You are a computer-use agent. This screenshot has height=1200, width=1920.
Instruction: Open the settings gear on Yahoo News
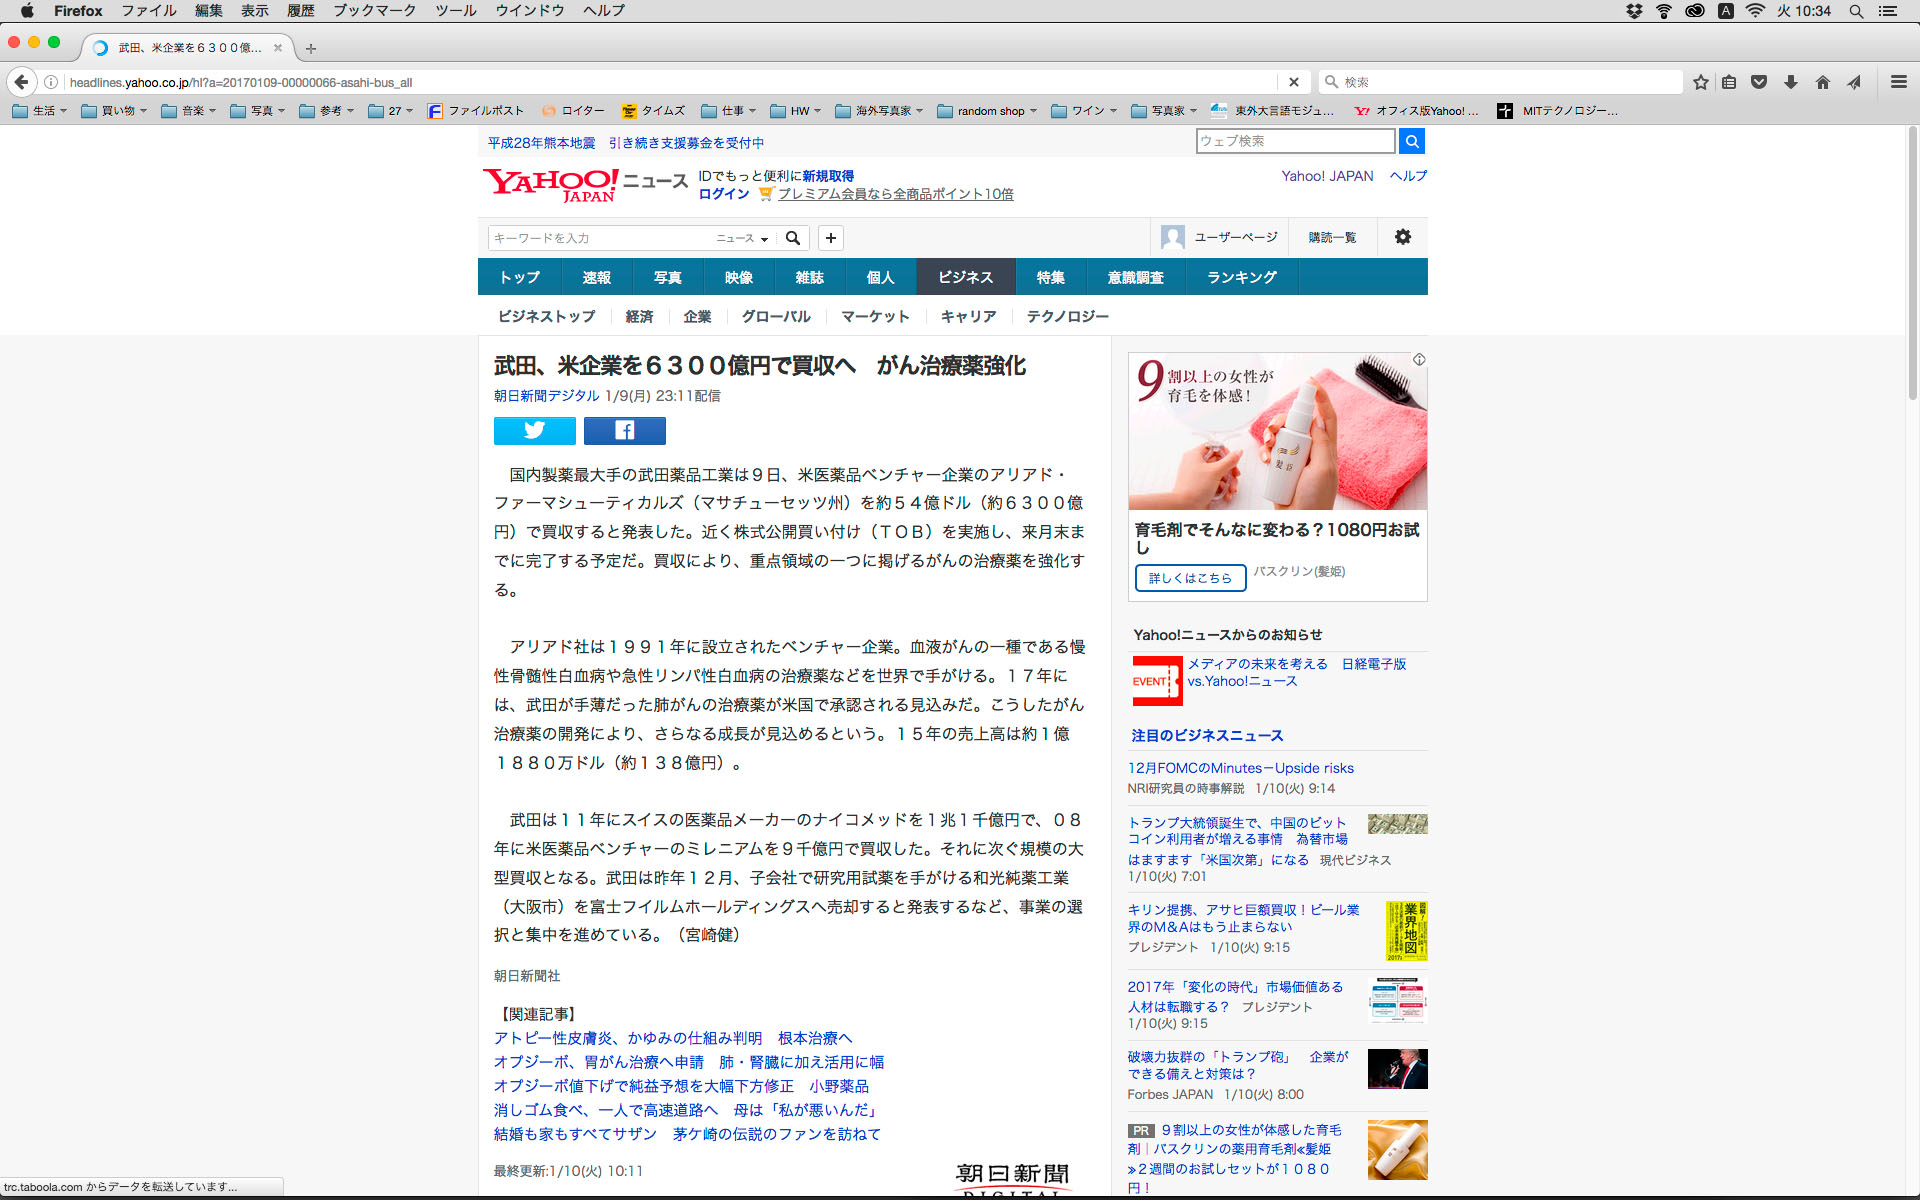1402,237
